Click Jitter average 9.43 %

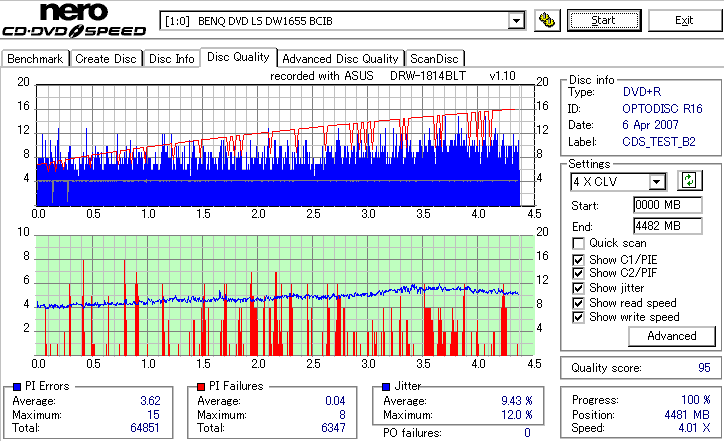click(517, 401)
